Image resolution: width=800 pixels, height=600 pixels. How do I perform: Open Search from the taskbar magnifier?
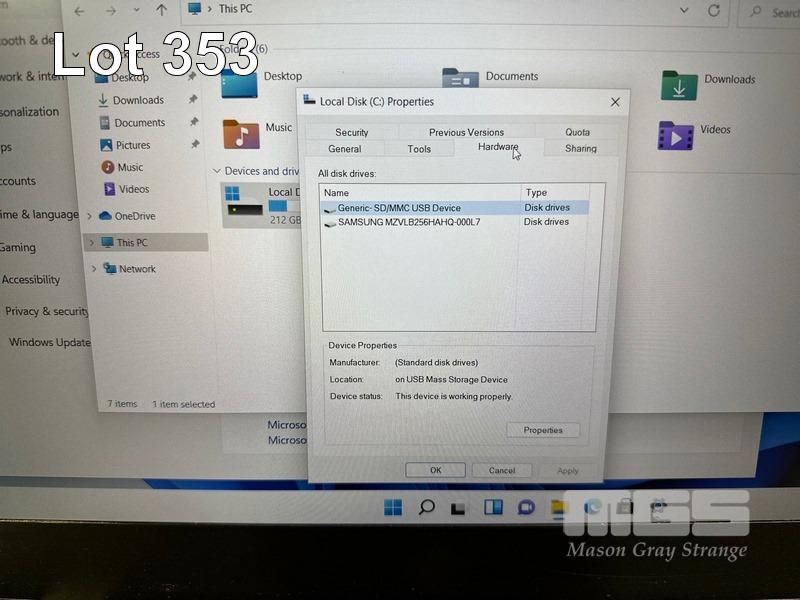427,507
